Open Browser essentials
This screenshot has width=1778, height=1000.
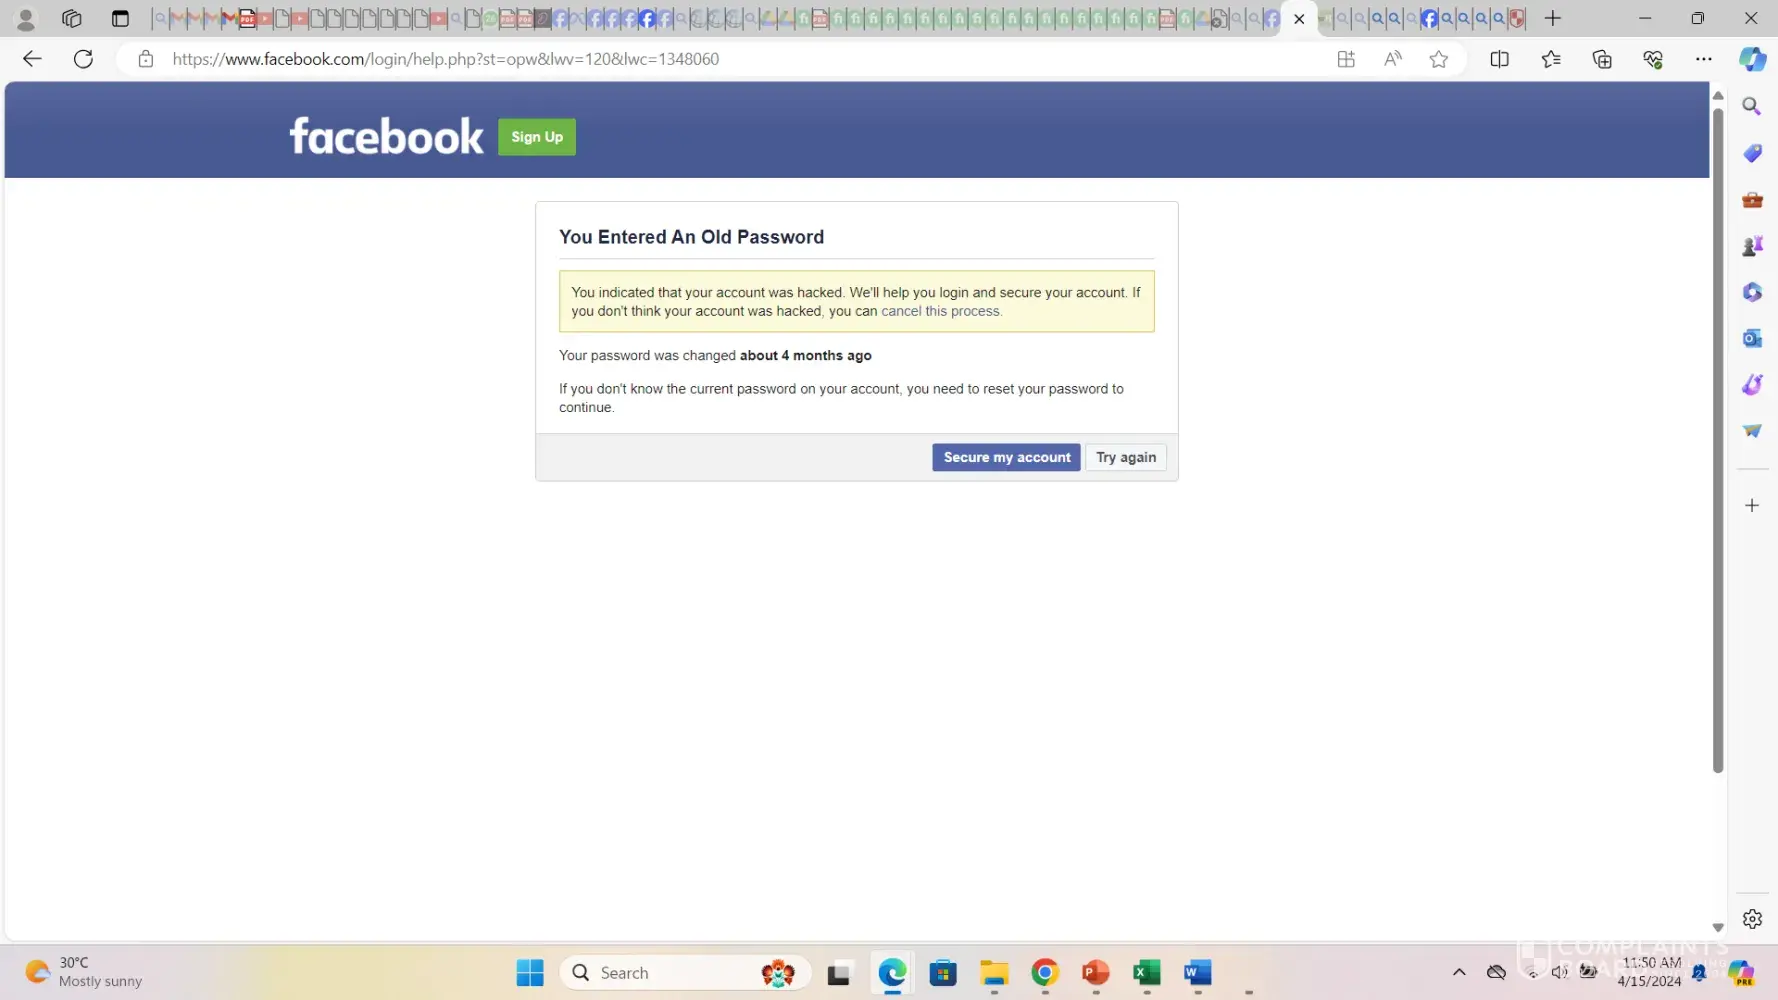(1653, 59)
